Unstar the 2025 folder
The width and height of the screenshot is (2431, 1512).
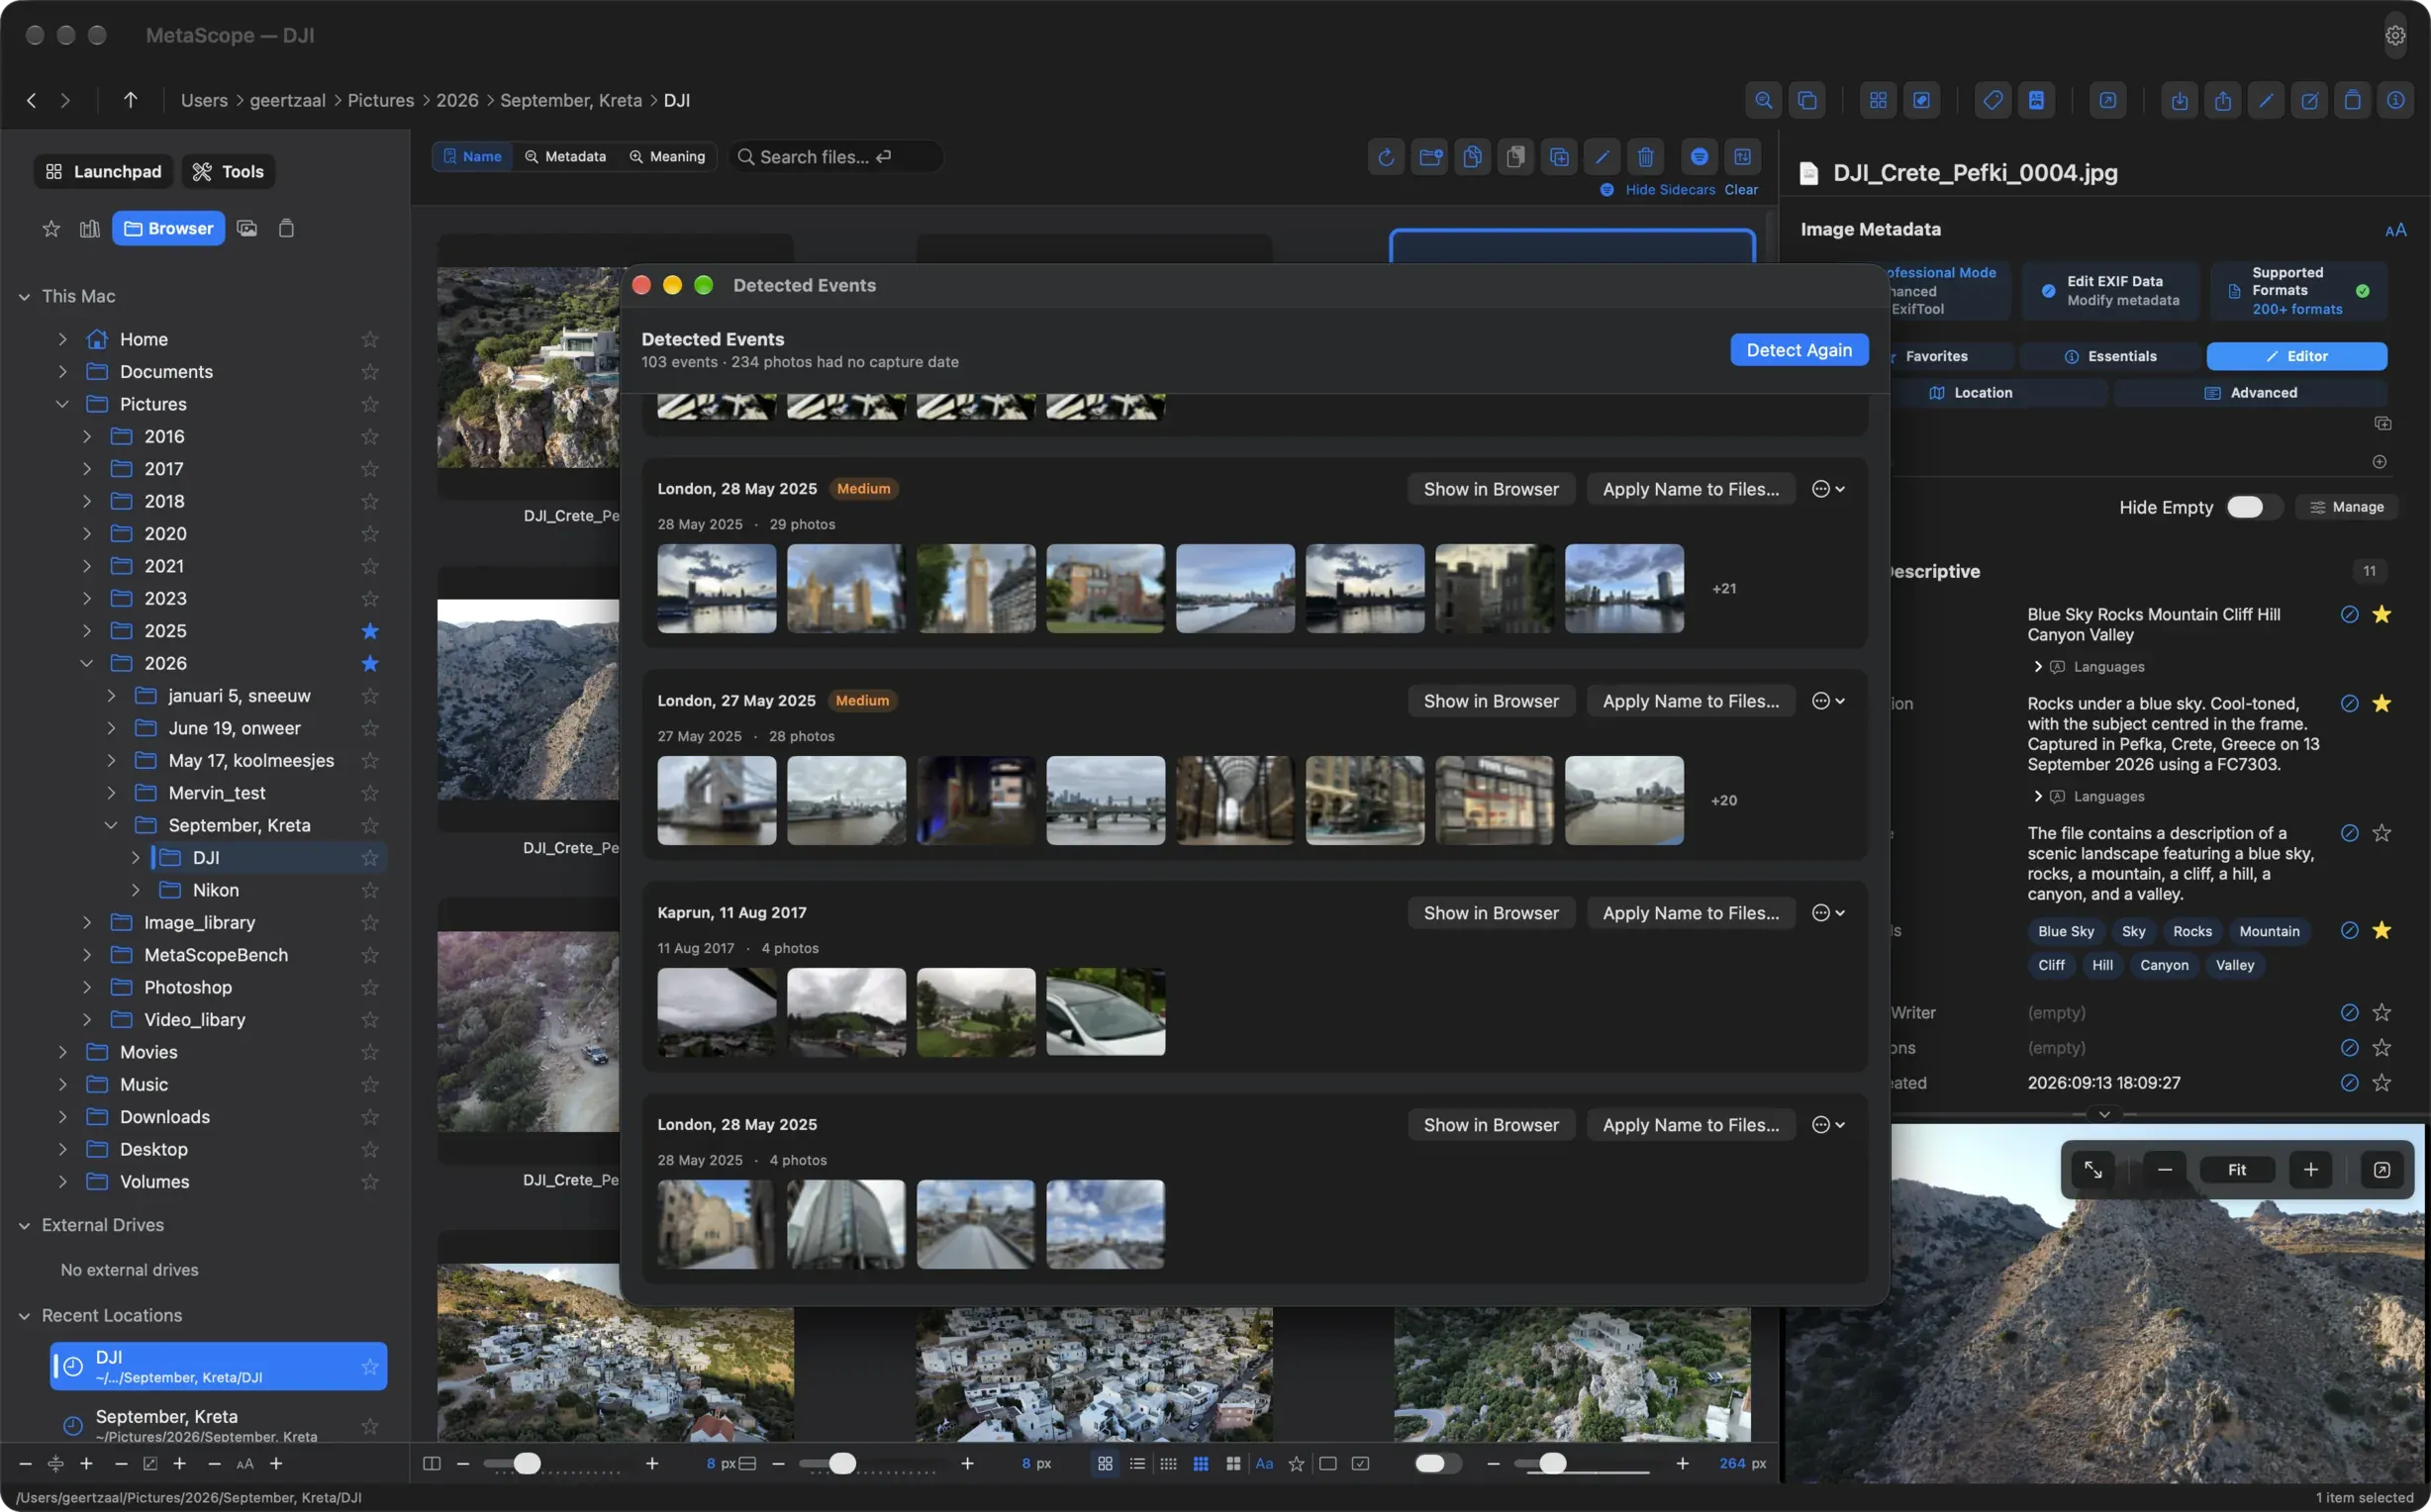tap(370, 631)
